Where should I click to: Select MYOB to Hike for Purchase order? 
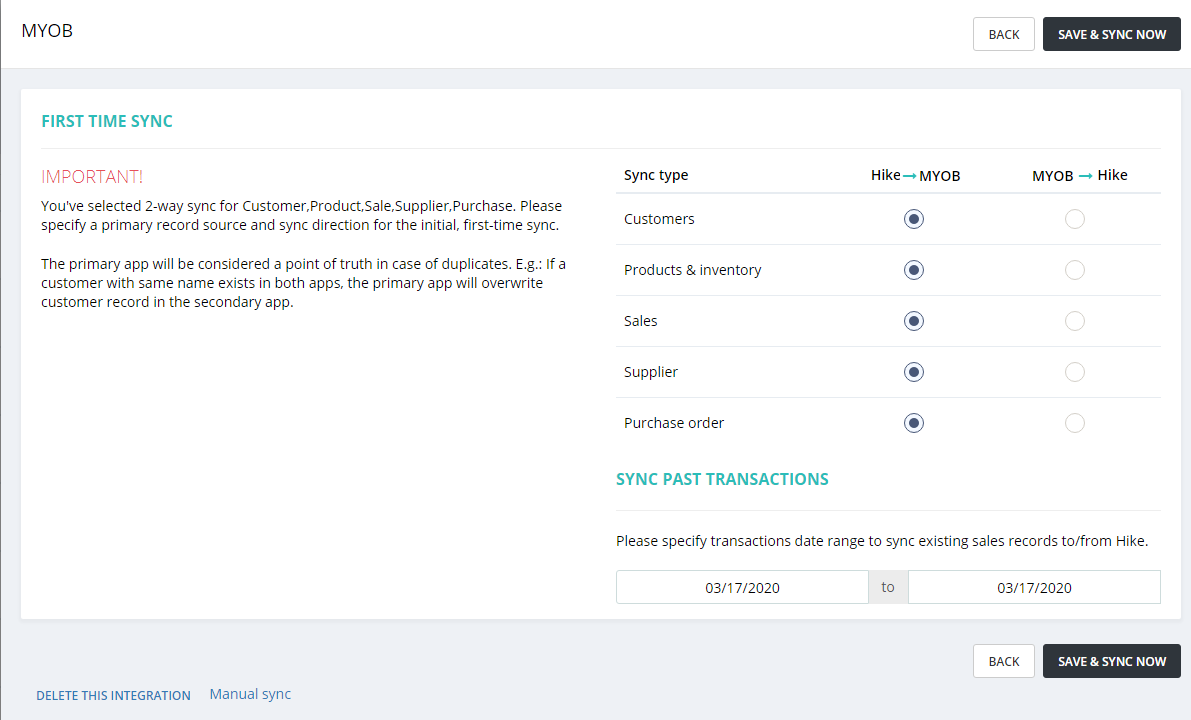(x=1075, y=423)
